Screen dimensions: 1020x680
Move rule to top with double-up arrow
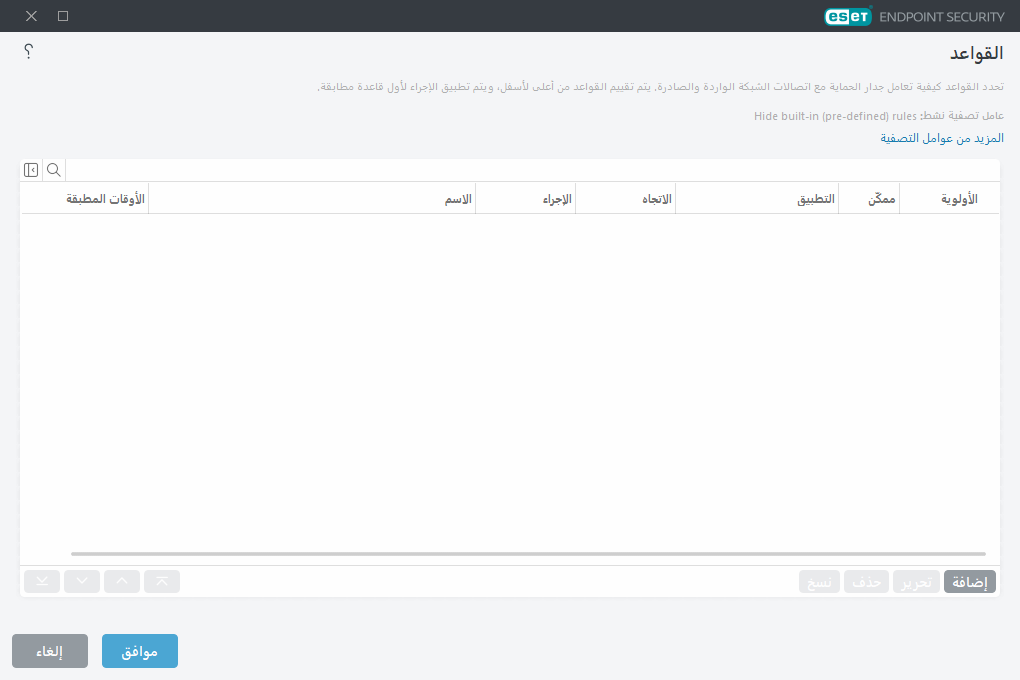pos(162,581)
